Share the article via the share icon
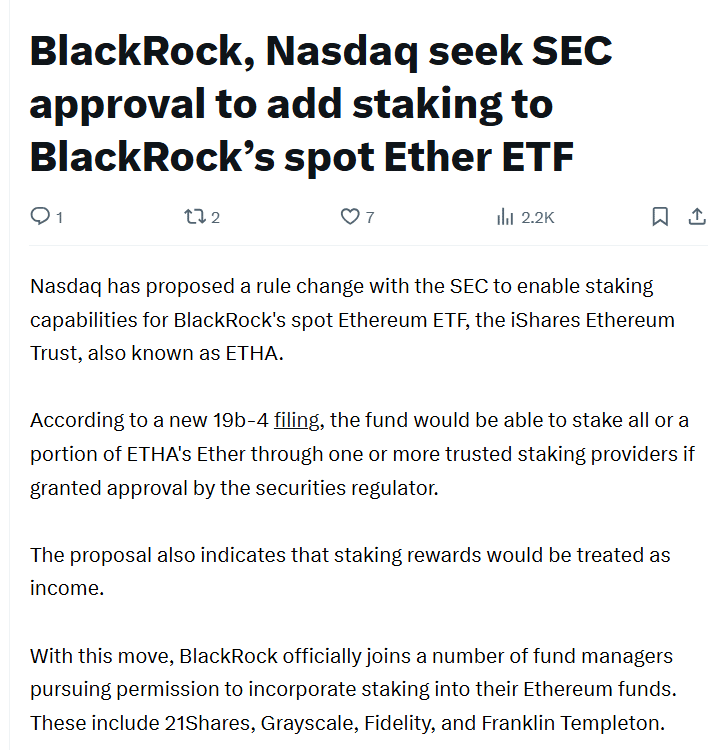 [697, 216]
